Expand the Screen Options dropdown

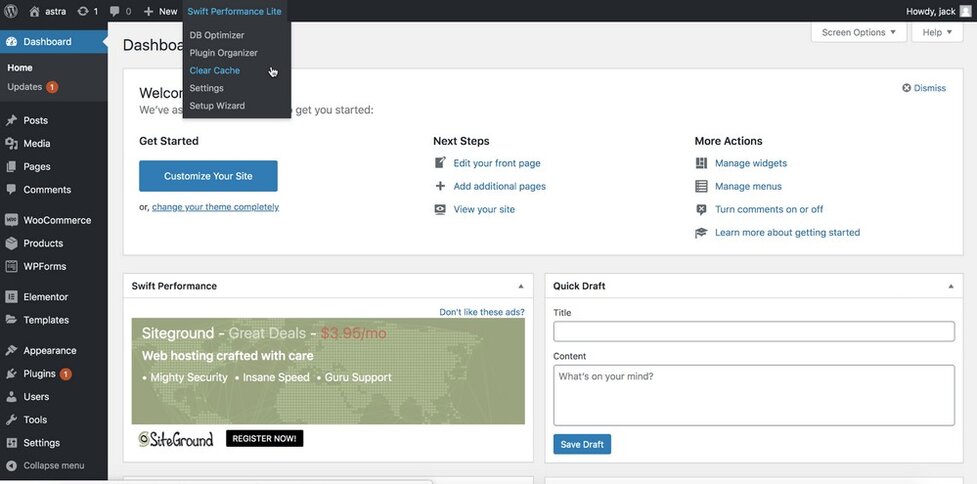859,32
